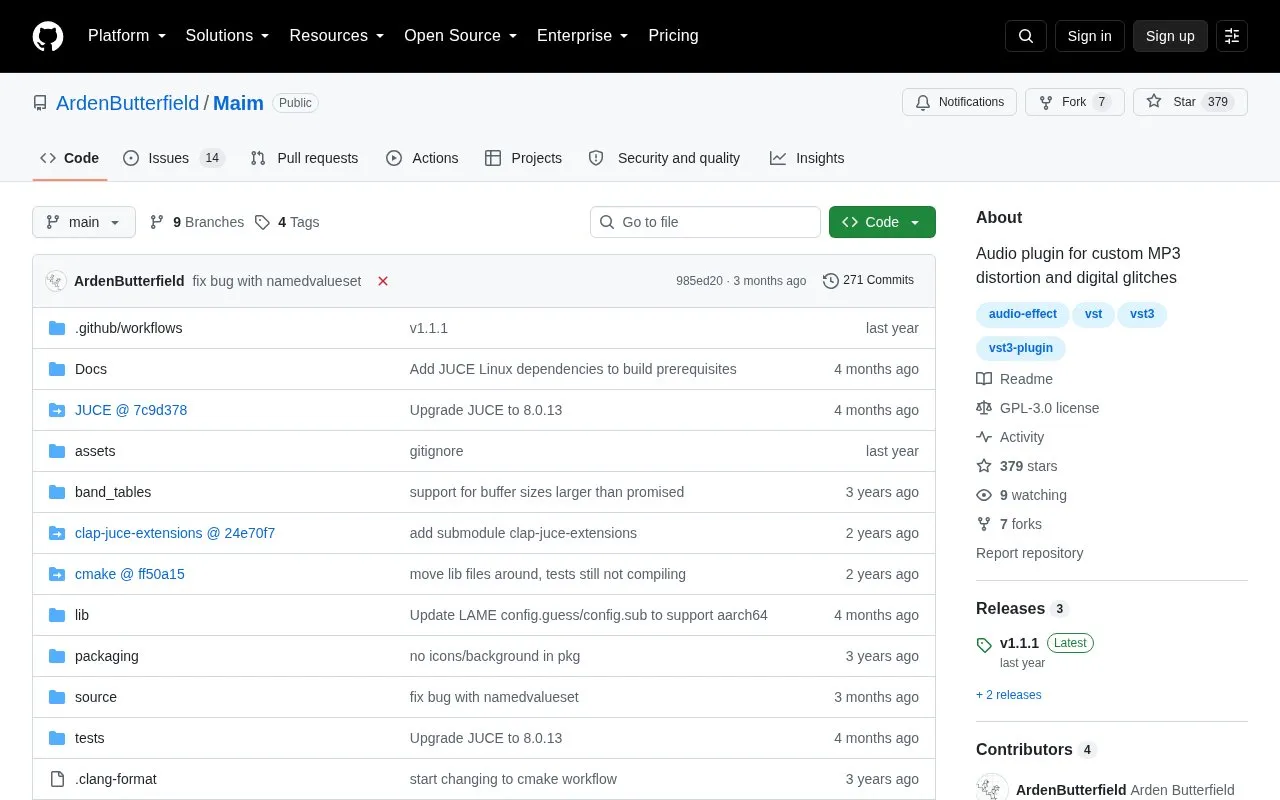Click the audio-effect topic tag
The image size is (1280, 800).
click(1022, 314)
